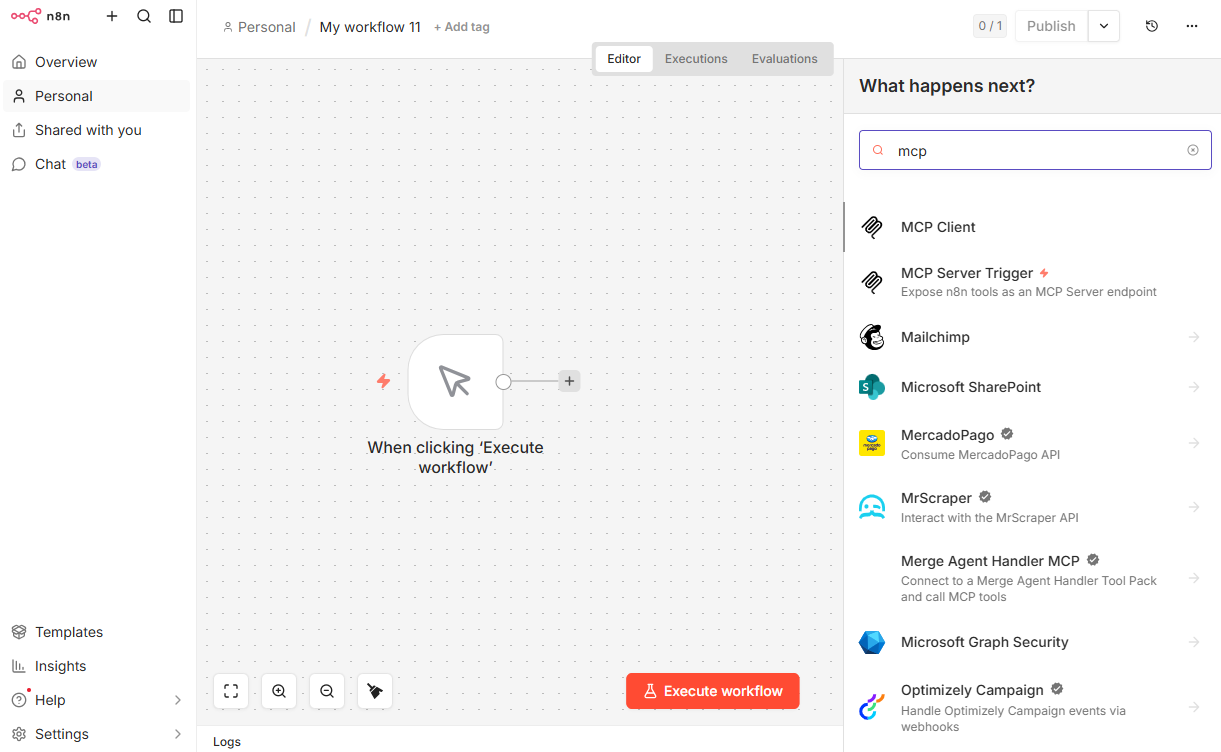Viewport: 1221px width, 752px height.
Task: Click the lightning trigger indicator icon
Action: (383, 381)
